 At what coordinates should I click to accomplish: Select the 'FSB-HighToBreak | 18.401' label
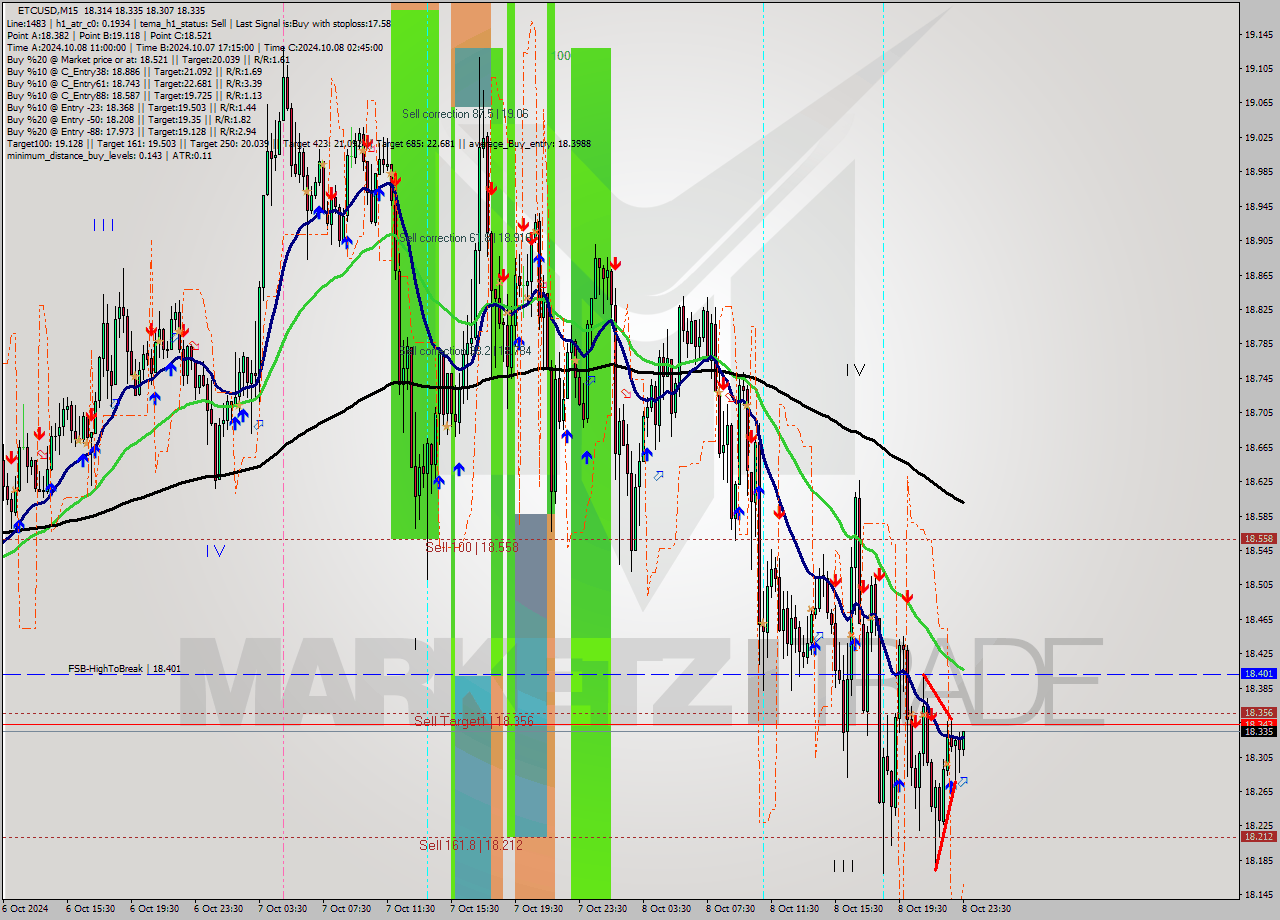click(x=125, y=668)
